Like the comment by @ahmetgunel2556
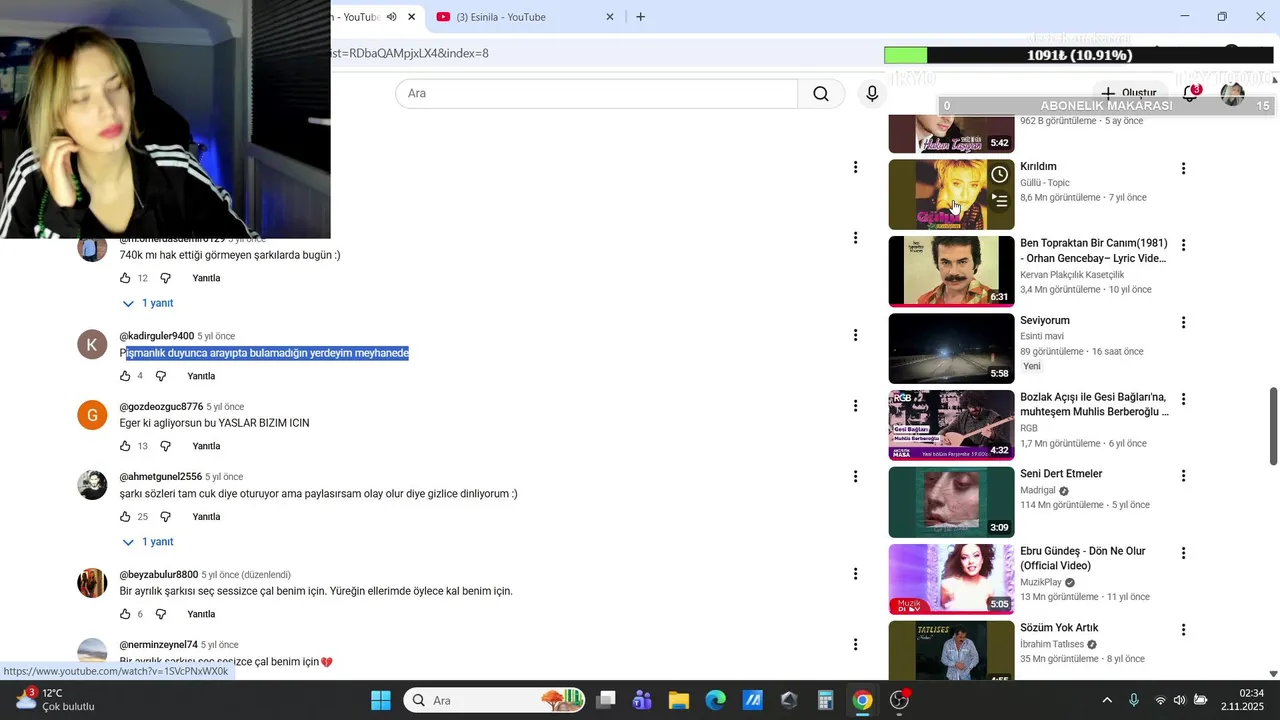1280x720 pixels. point(125,517)
